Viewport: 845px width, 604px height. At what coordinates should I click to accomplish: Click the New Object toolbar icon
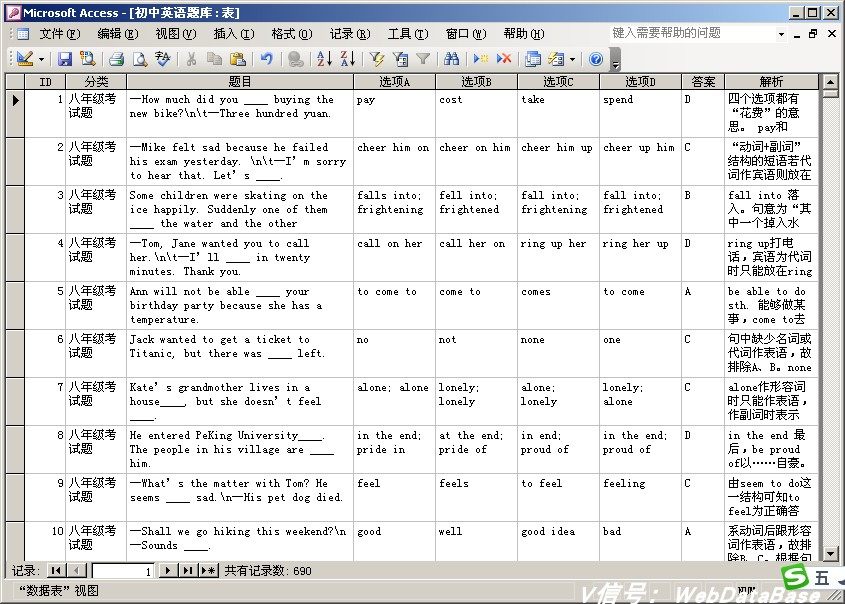tap(556, 59)
